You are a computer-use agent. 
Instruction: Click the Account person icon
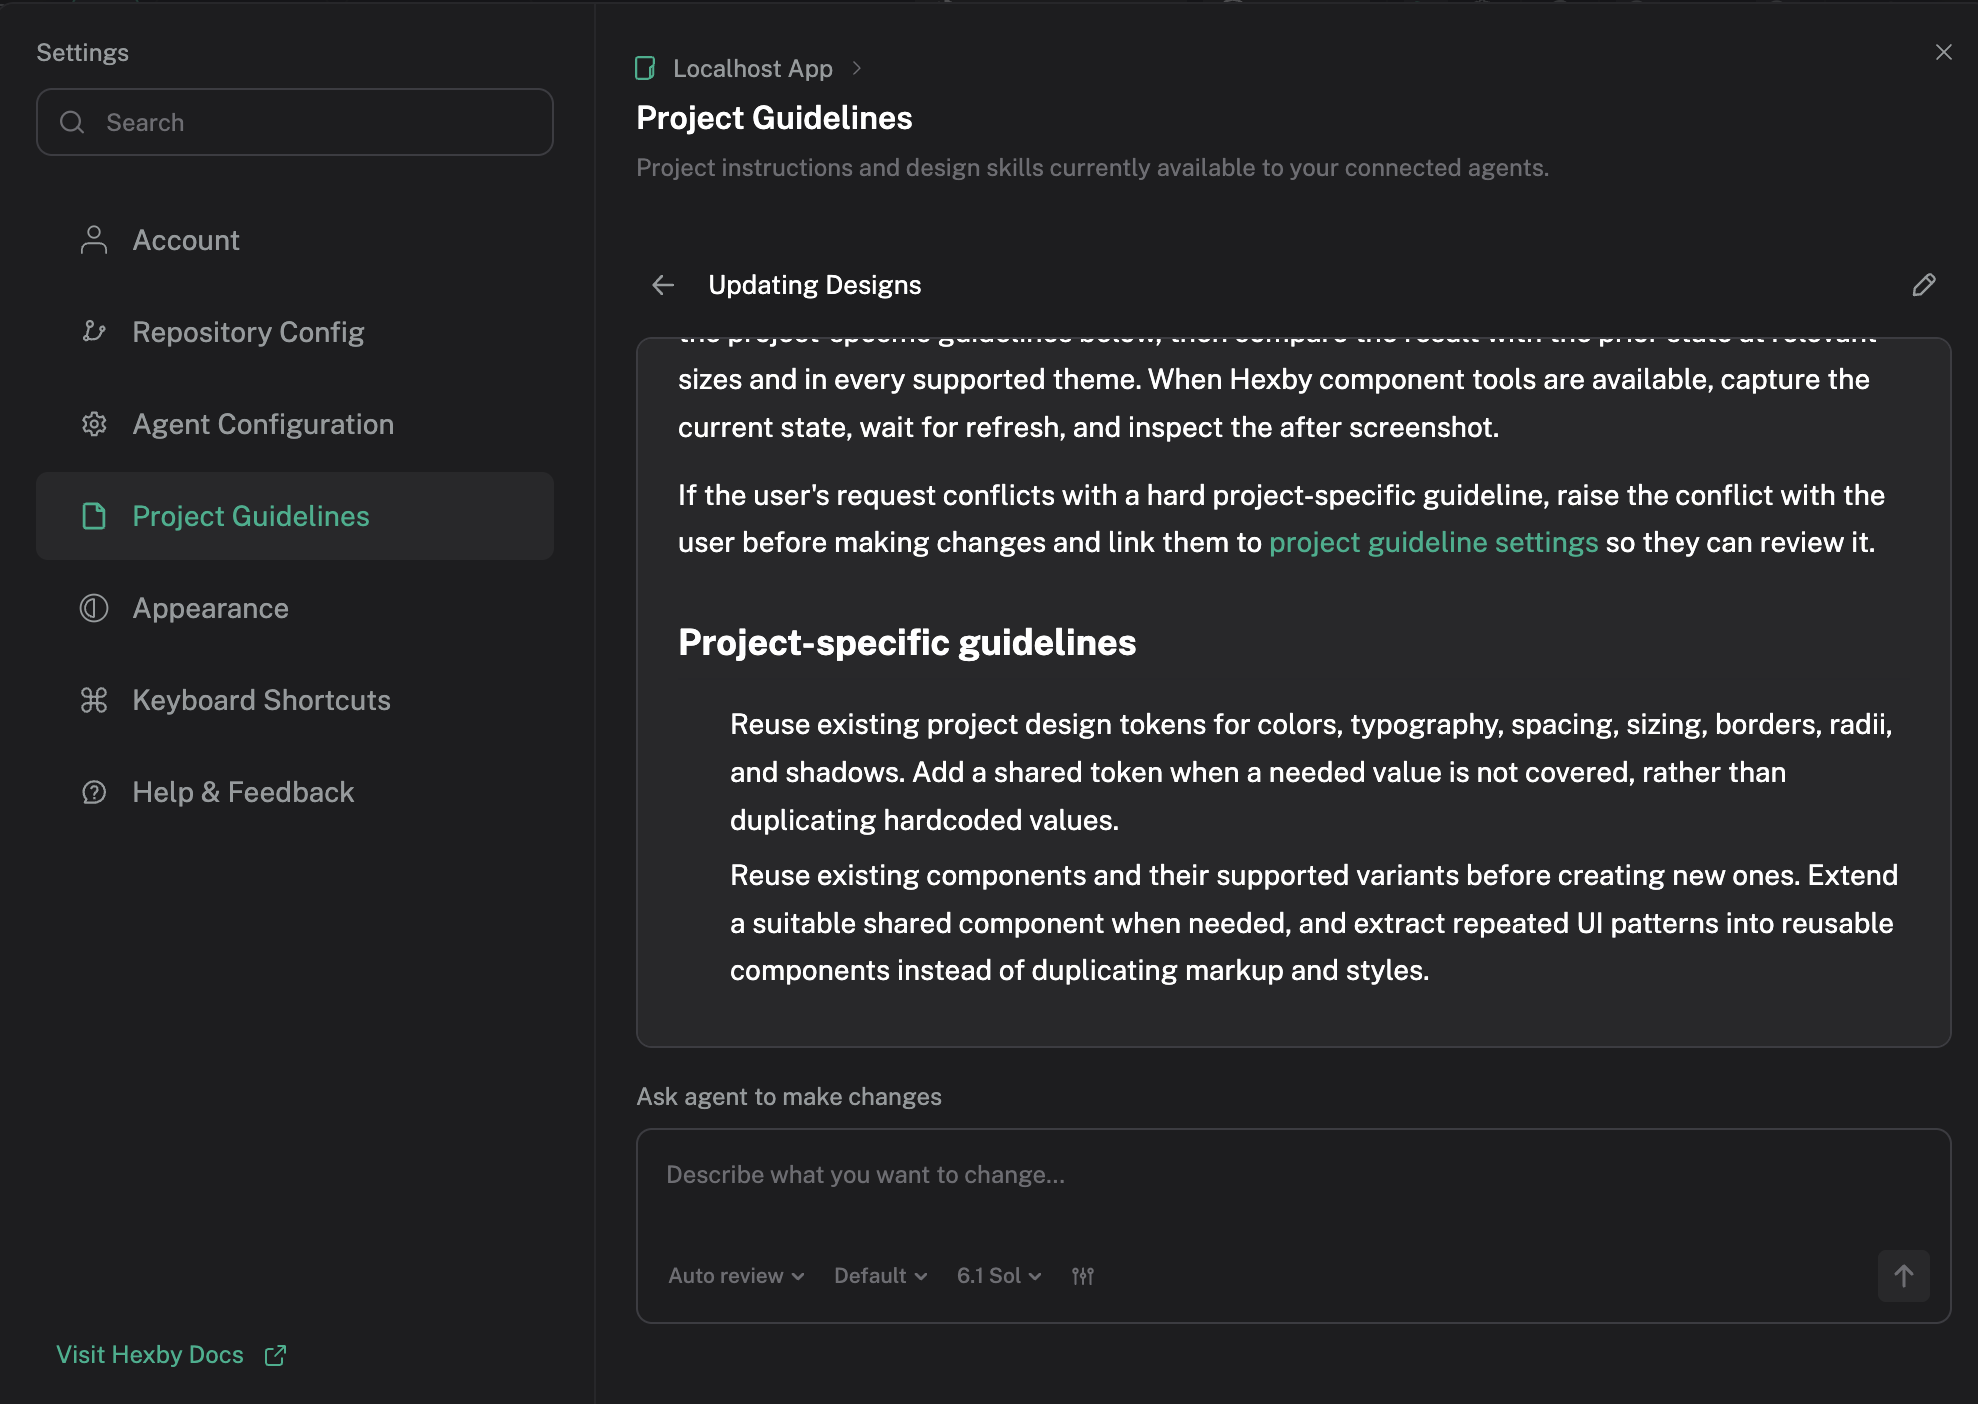click(x=94, y=240)
